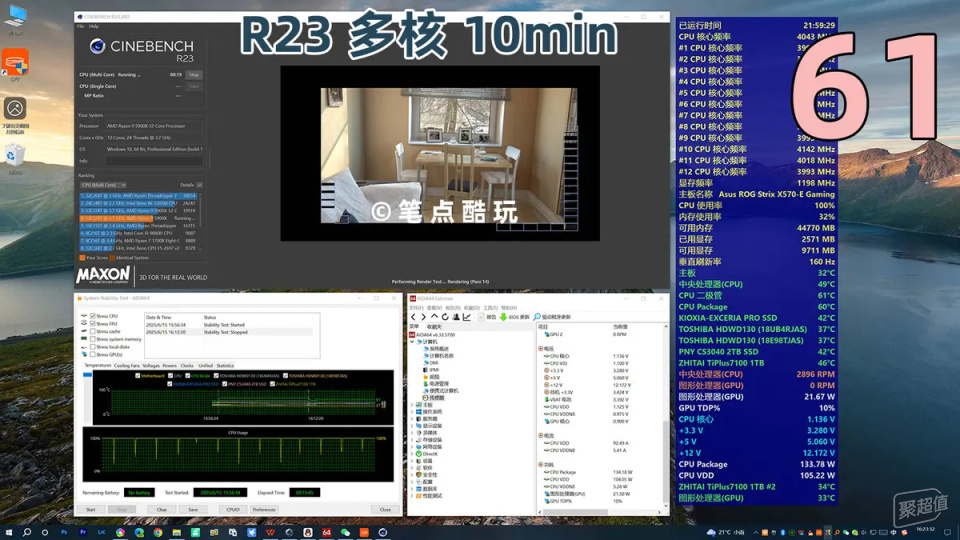Toggle Stress FPU checkbox
This screenshot has width=960, height=540.
tap(92, 324)
